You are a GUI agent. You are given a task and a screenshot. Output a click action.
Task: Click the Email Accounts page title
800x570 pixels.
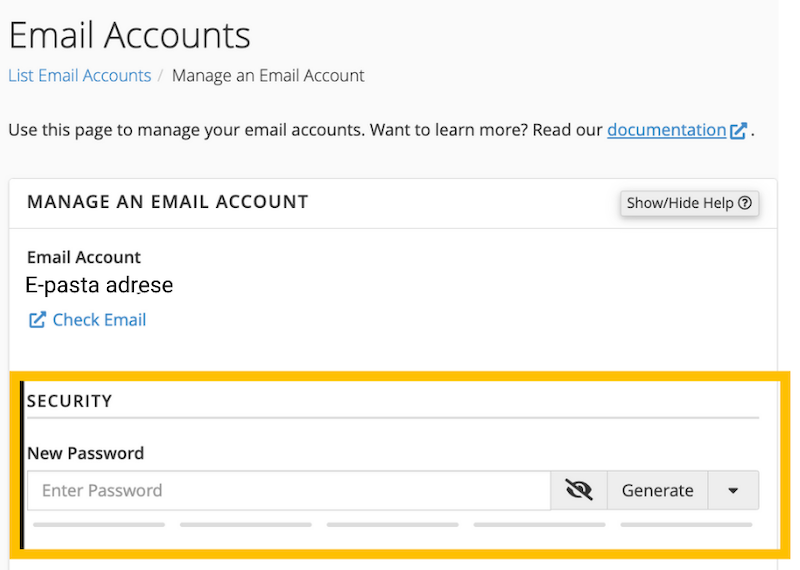pos(129,36)
